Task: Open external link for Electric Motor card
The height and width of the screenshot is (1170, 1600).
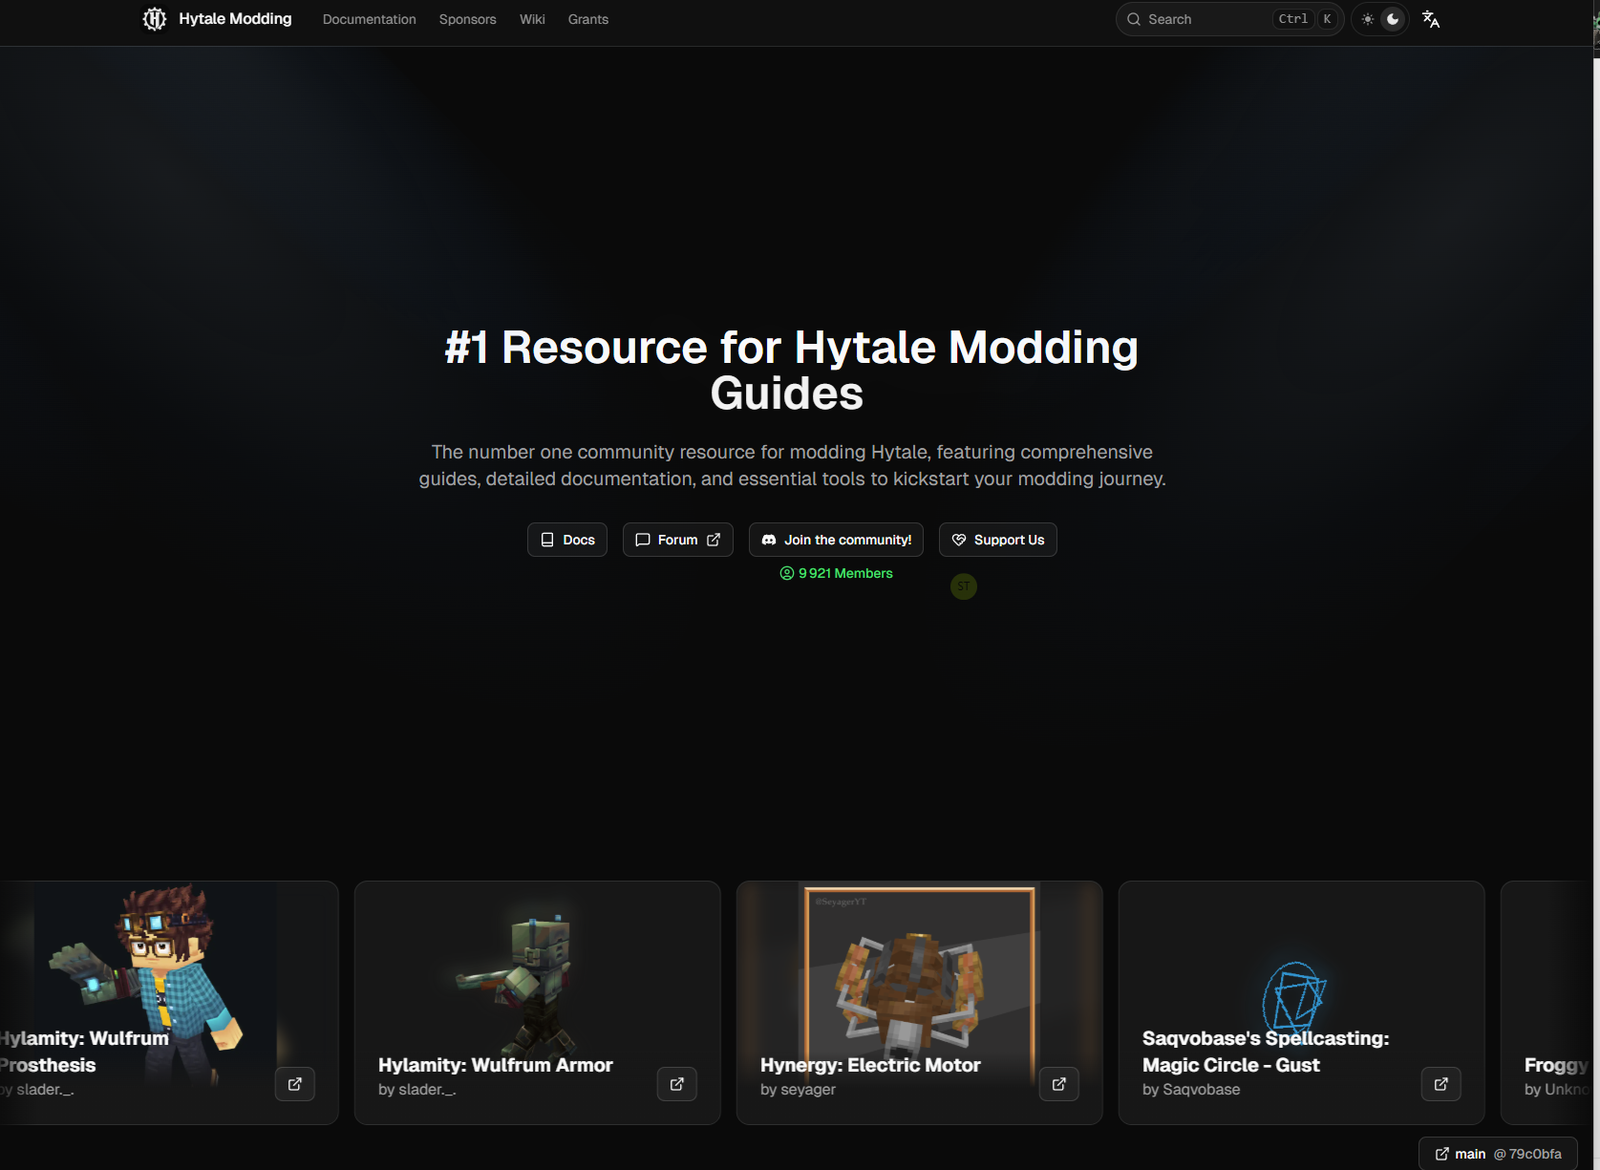Action: coord(1059,1084)
